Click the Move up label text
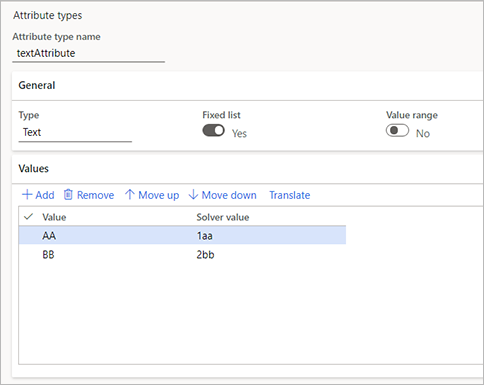 click(159, 195)
